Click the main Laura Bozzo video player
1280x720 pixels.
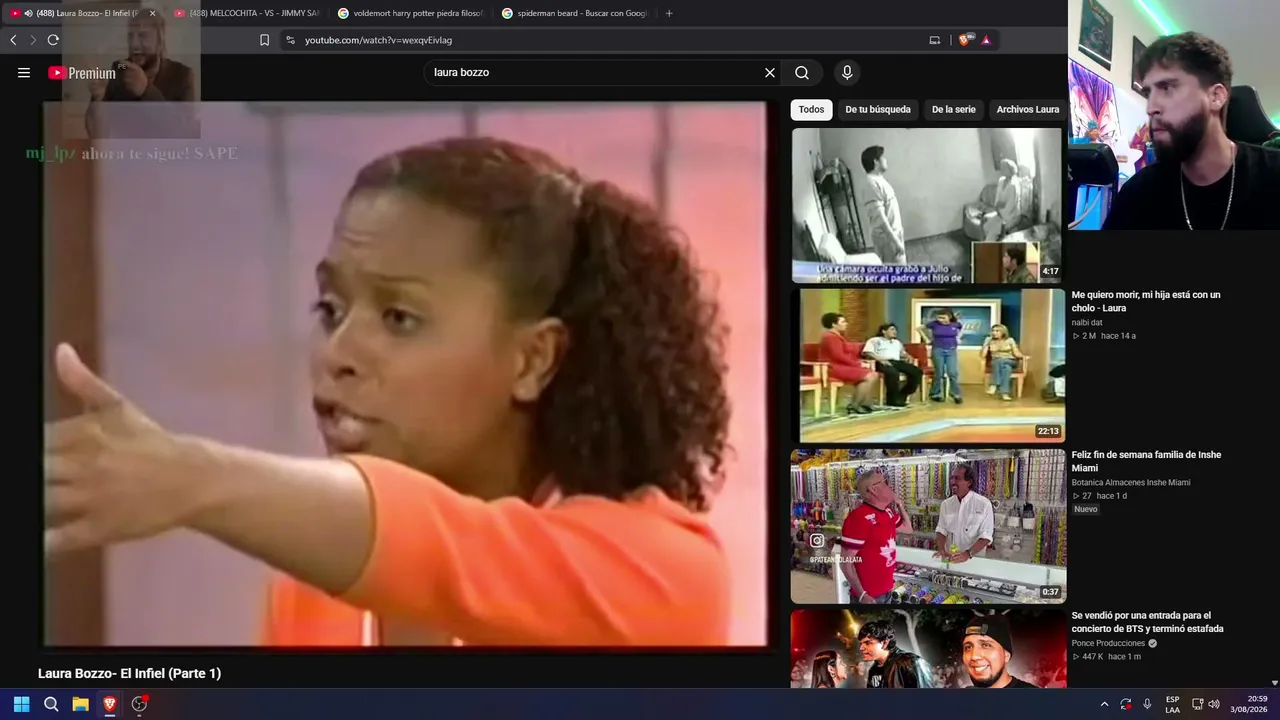pos(405,374)
